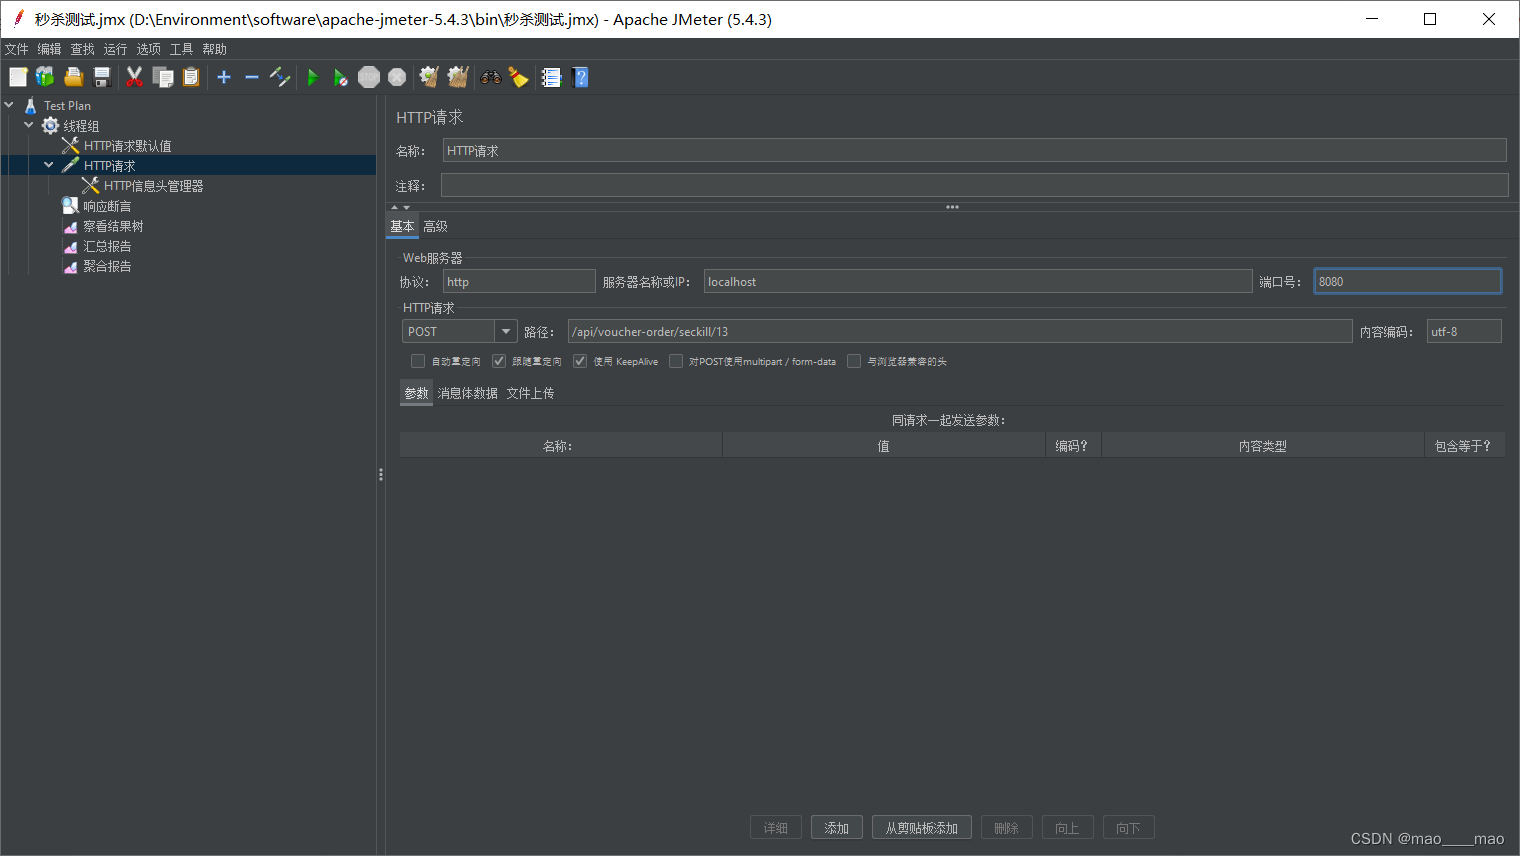Click the Cut scissors icon

click(x=134, y=77)
